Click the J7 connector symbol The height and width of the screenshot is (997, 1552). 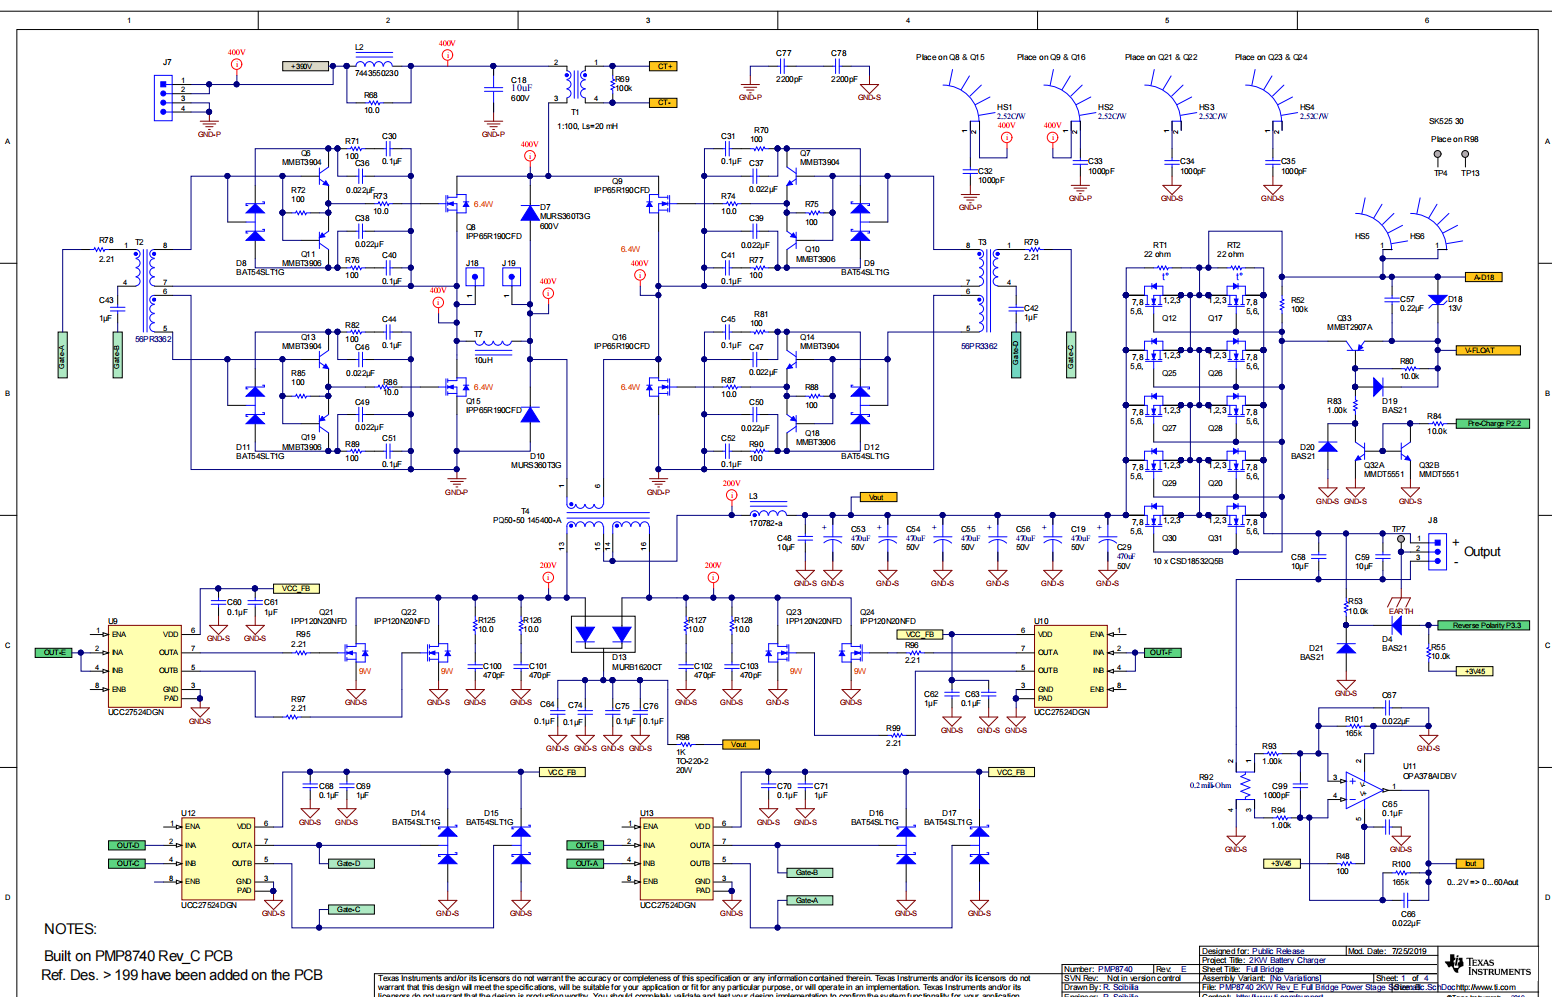pos(163,98)
